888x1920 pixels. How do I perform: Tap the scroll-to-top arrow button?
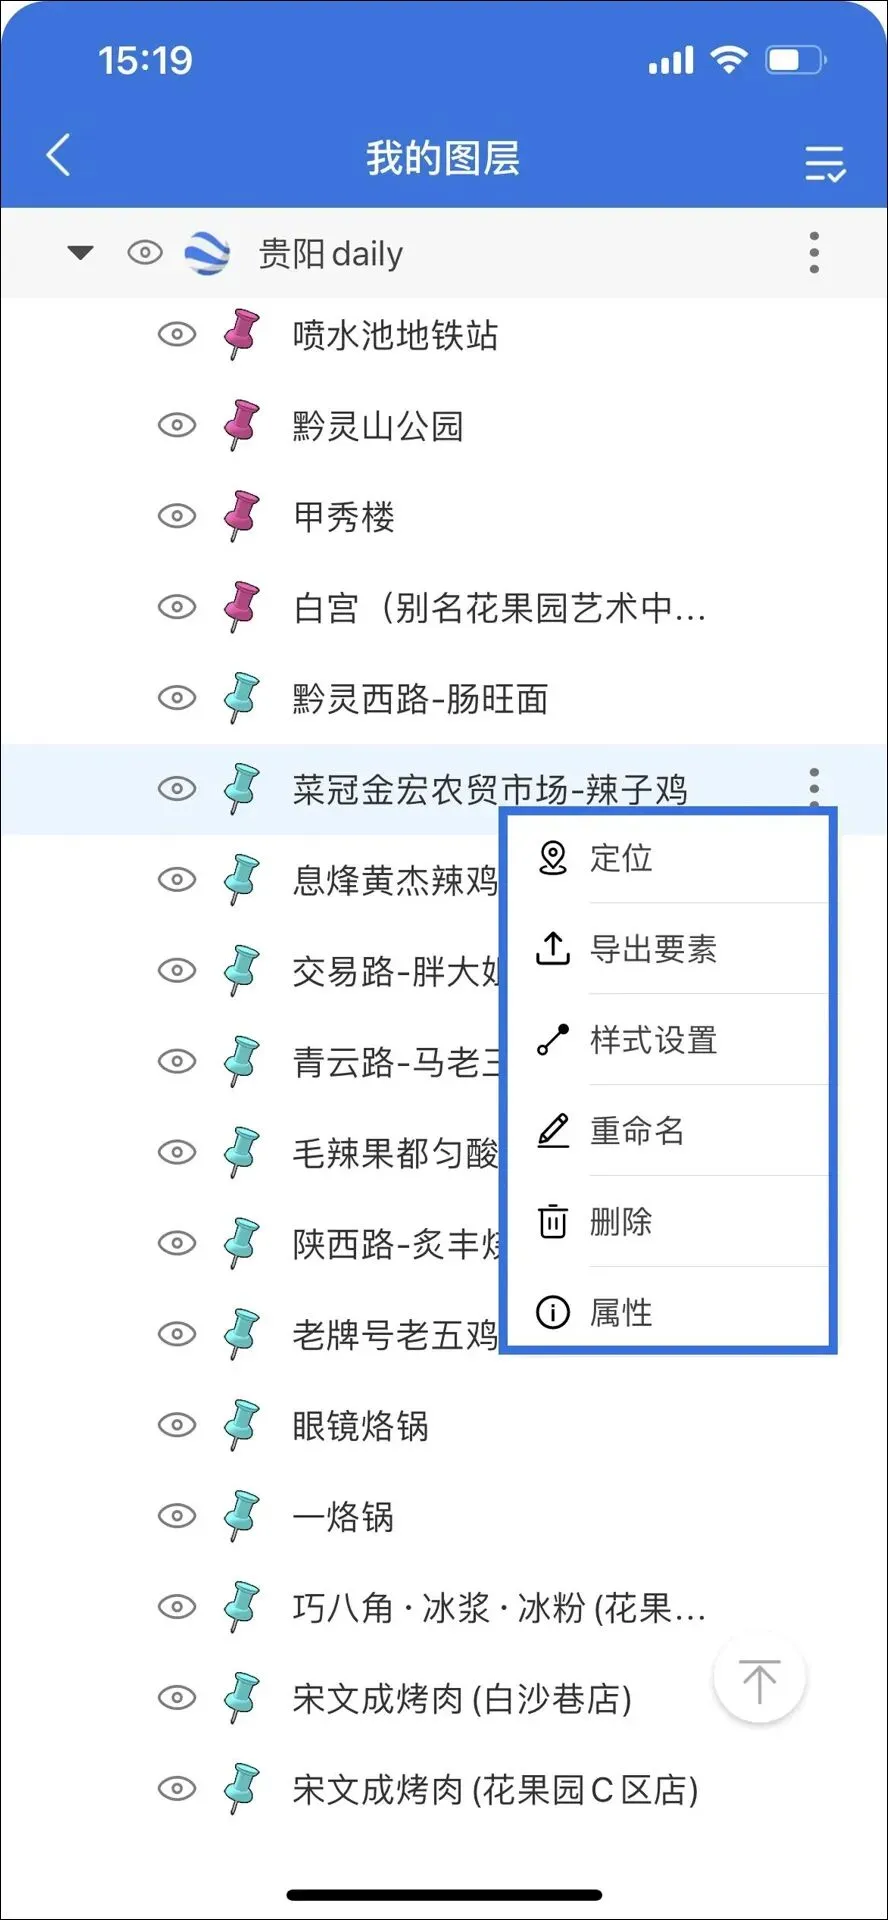click(x=759, y=1679)
